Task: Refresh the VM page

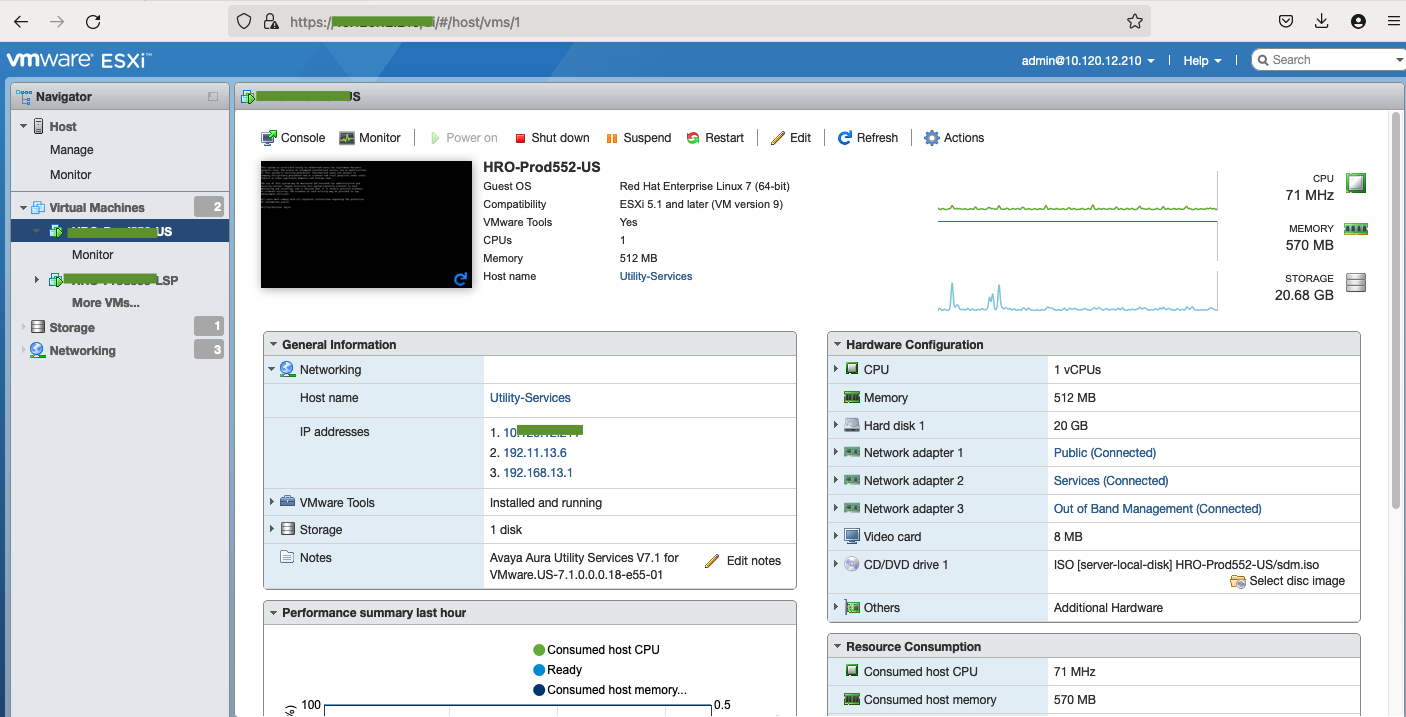Action: [x=867, y=138]
